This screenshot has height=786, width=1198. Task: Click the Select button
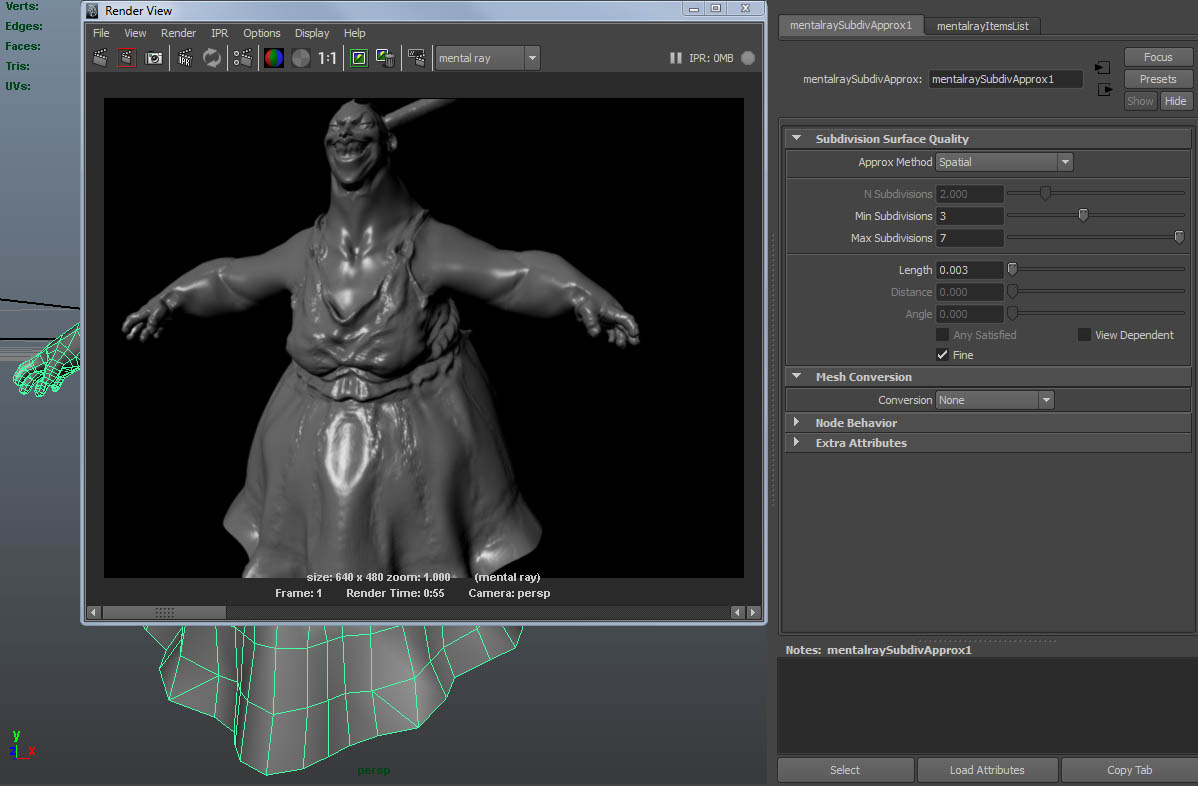[845, 770]
